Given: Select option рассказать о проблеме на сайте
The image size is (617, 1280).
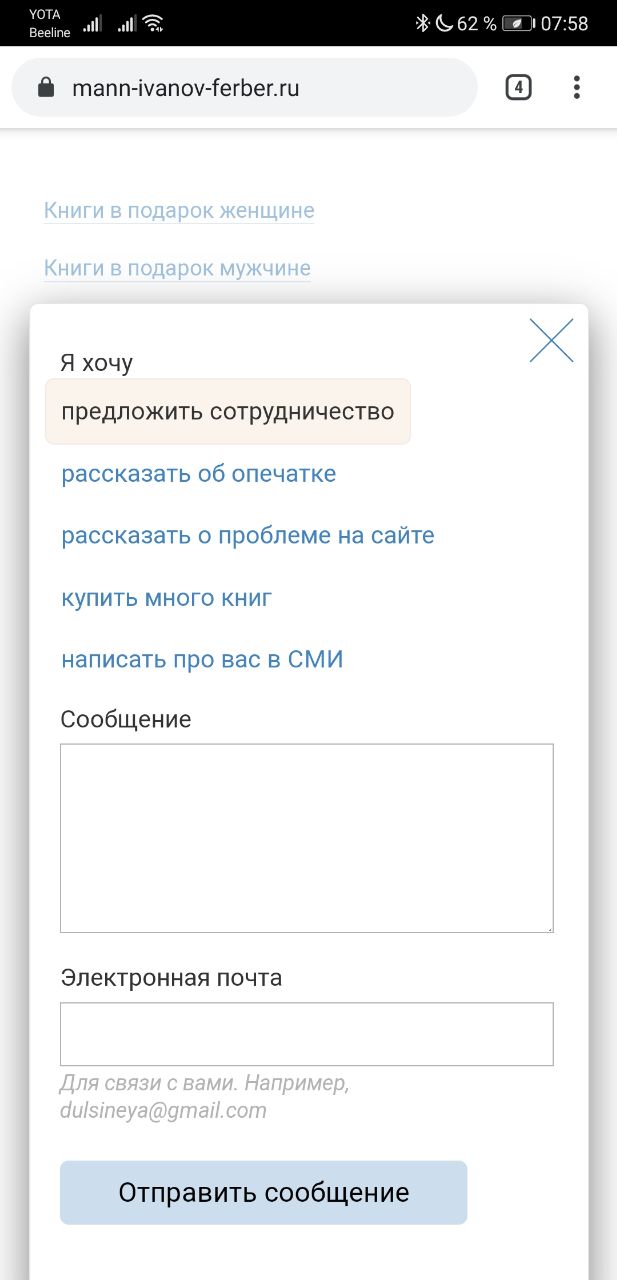Looking at the screenshot, I should [x=248, y=535].
